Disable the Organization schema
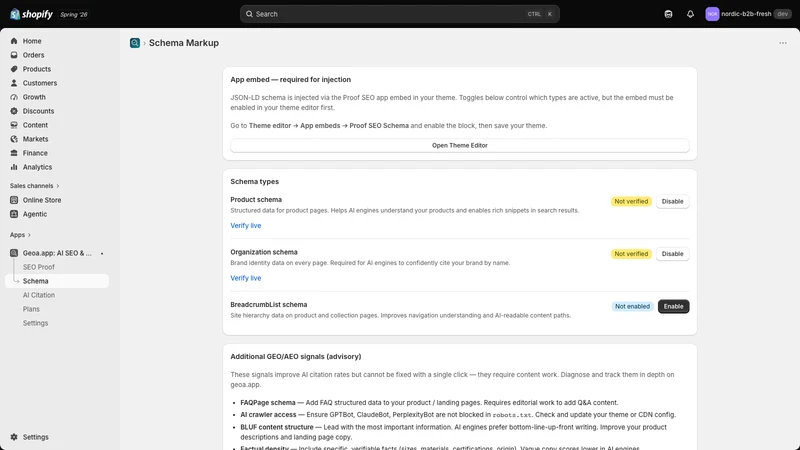The image size is (800, 450). (672, 254)
